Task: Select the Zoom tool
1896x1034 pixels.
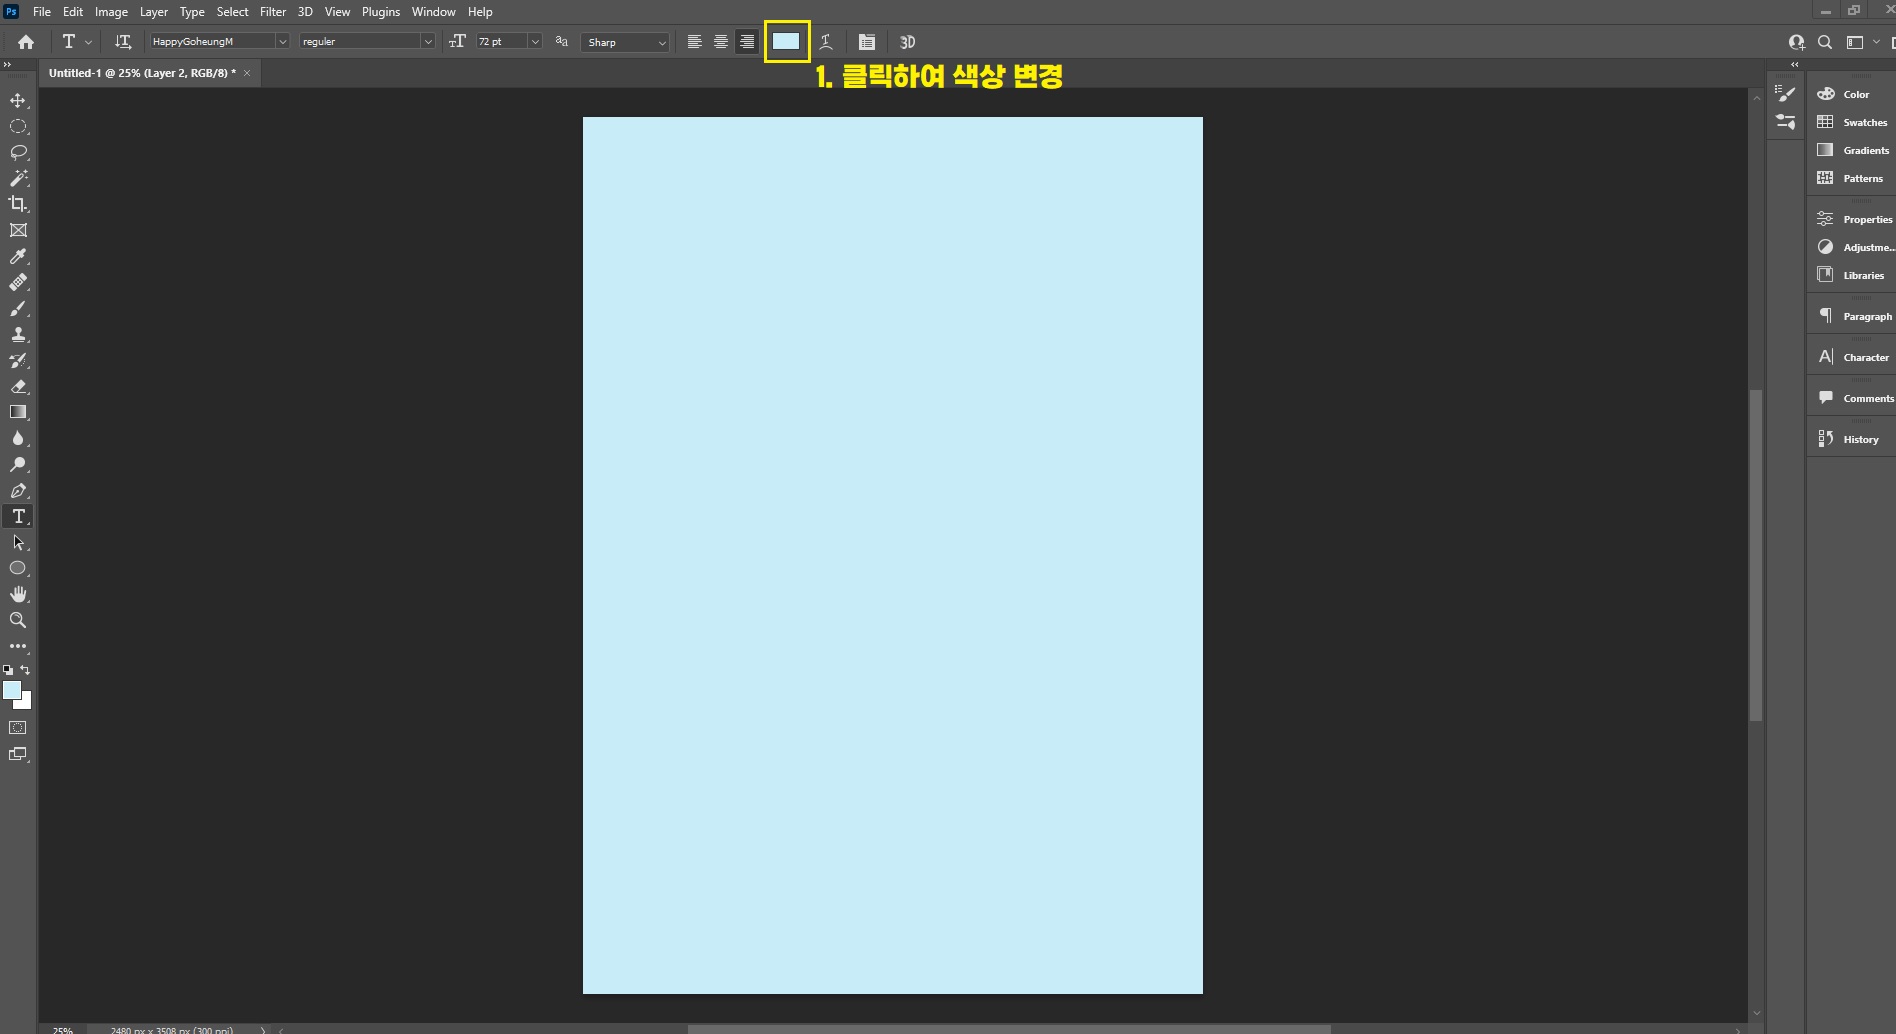Action: (18, 620)
